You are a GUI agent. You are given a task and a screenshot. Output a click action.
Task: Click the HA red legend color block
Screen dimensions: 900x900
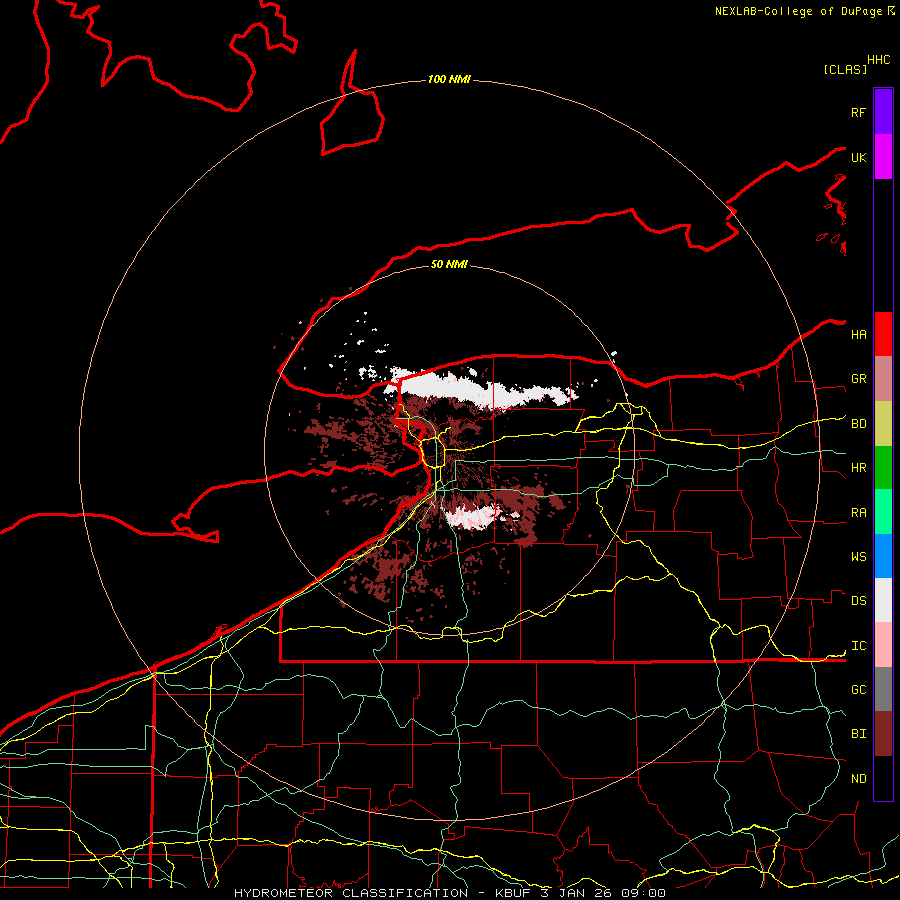pyautogui.click(x=883, y=334)
